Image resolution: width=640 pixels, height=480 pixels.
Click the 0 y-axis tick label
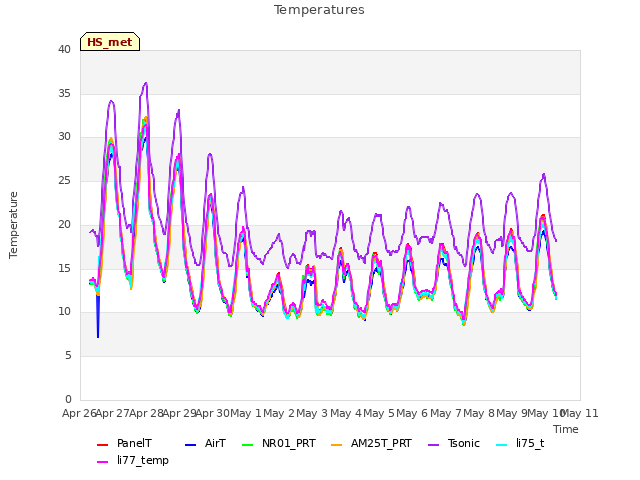coord(68,399)
